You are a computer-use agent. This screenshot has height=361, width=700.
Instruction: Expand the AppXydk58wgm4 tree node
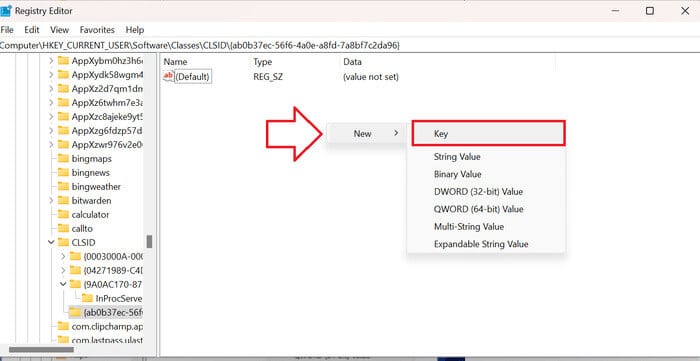click(x=50, y=74)
